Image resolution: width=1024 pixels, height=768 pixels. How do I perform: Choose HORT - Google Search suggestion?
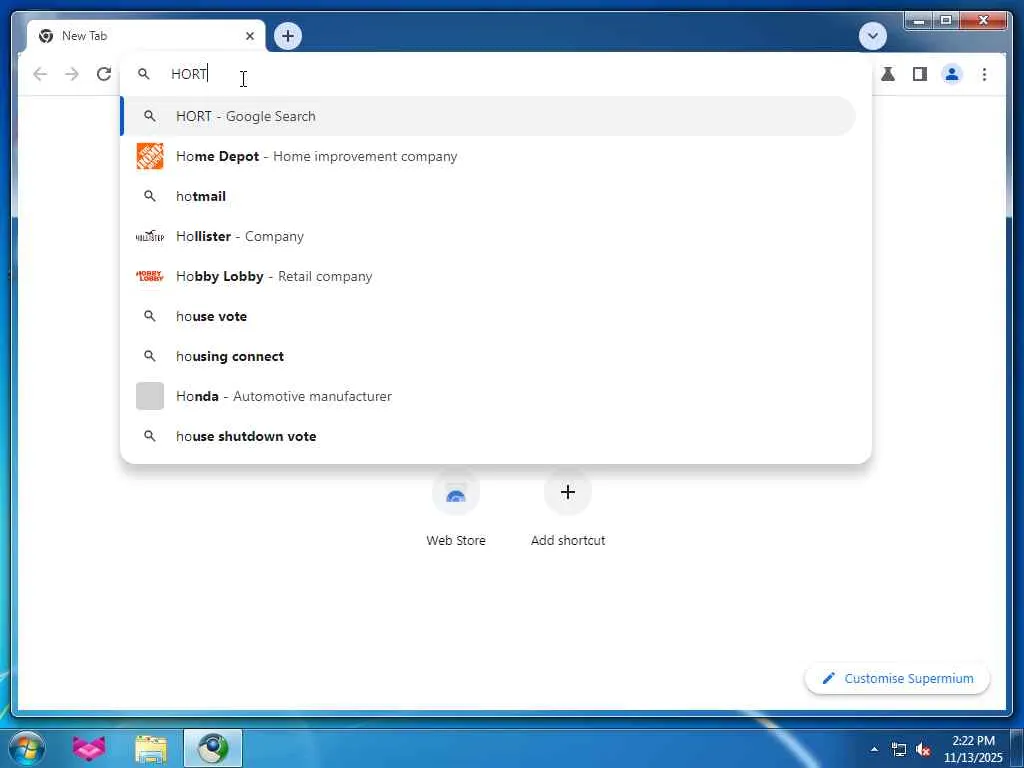[x=488, y=116]
